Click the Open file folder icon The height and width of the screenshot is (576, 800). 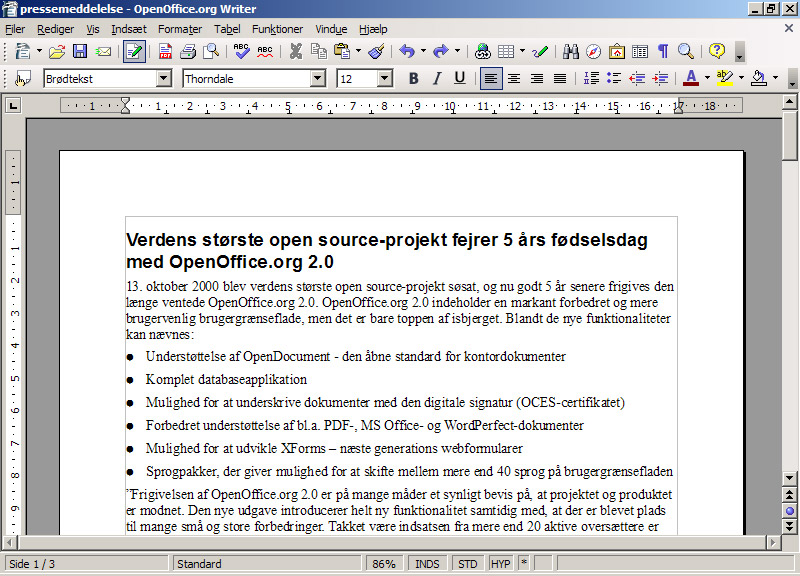click(57, 52)
